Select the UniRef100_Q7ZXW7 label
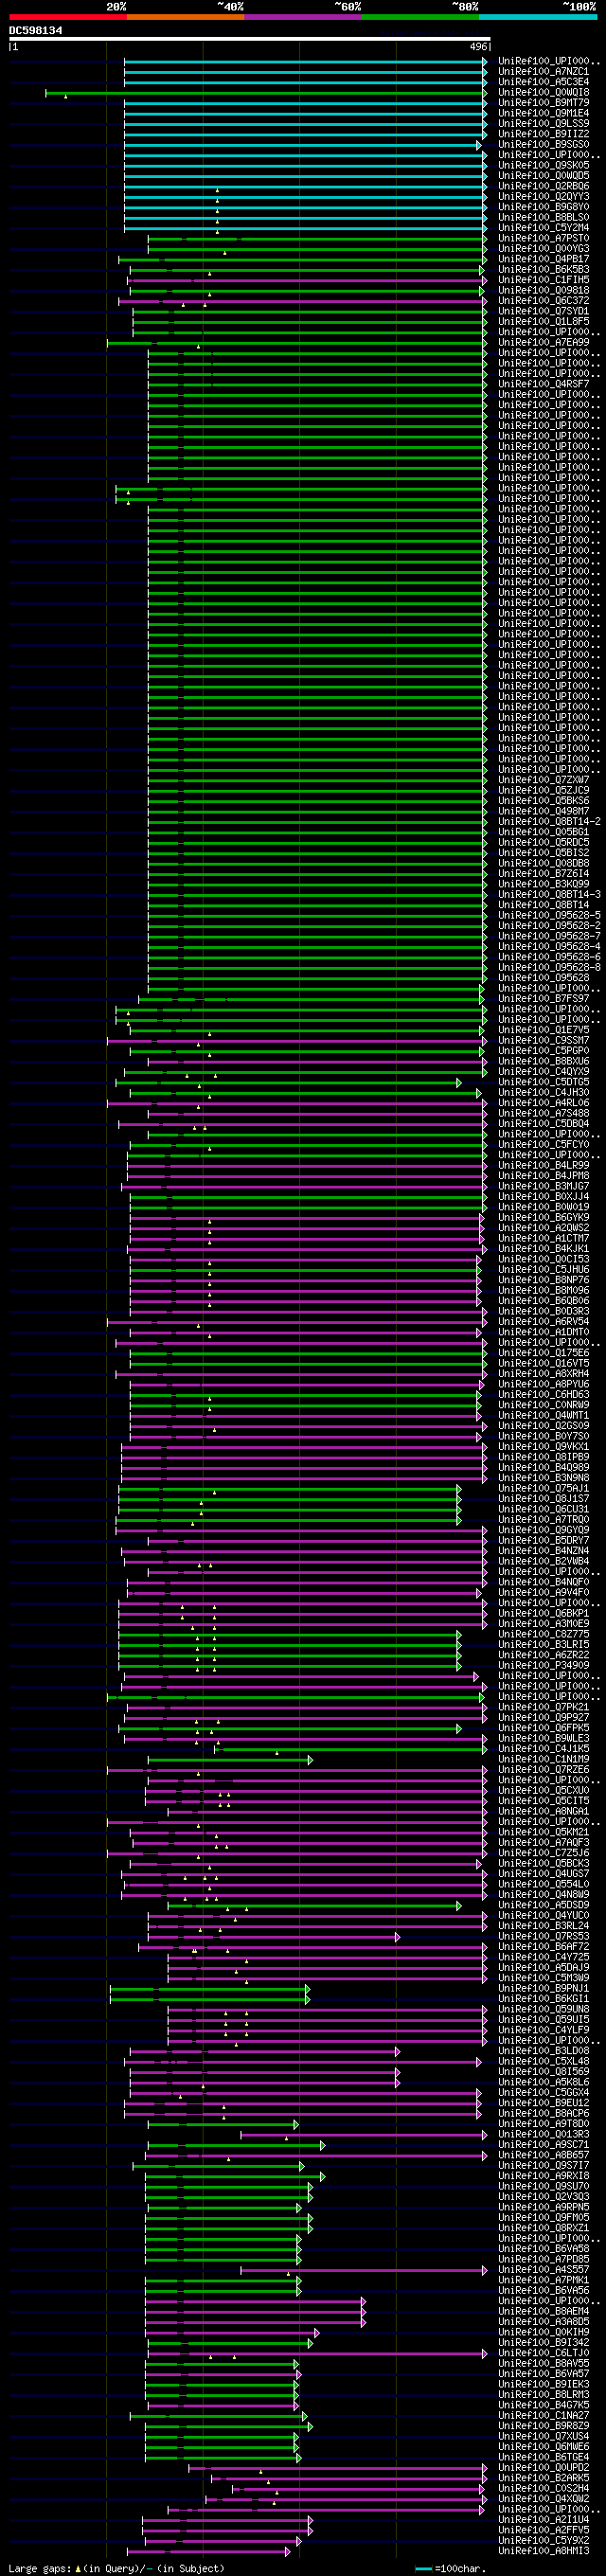This screenshot has width=606, height=2576. [544, 779]
